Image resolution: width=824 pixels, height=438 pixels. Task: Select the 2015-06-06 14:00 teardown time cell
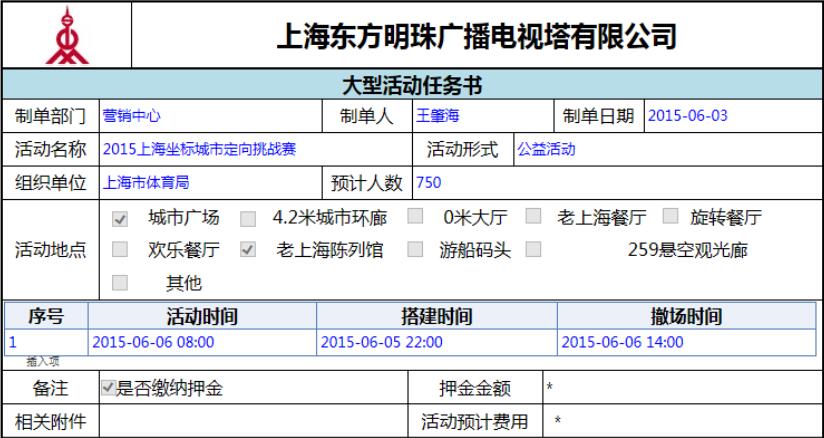click(687, 343)
